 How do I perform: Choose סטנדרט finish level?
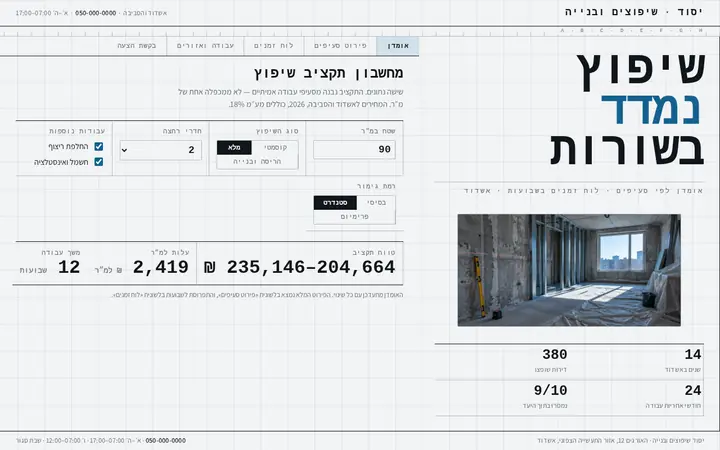[x=335, y=202]
